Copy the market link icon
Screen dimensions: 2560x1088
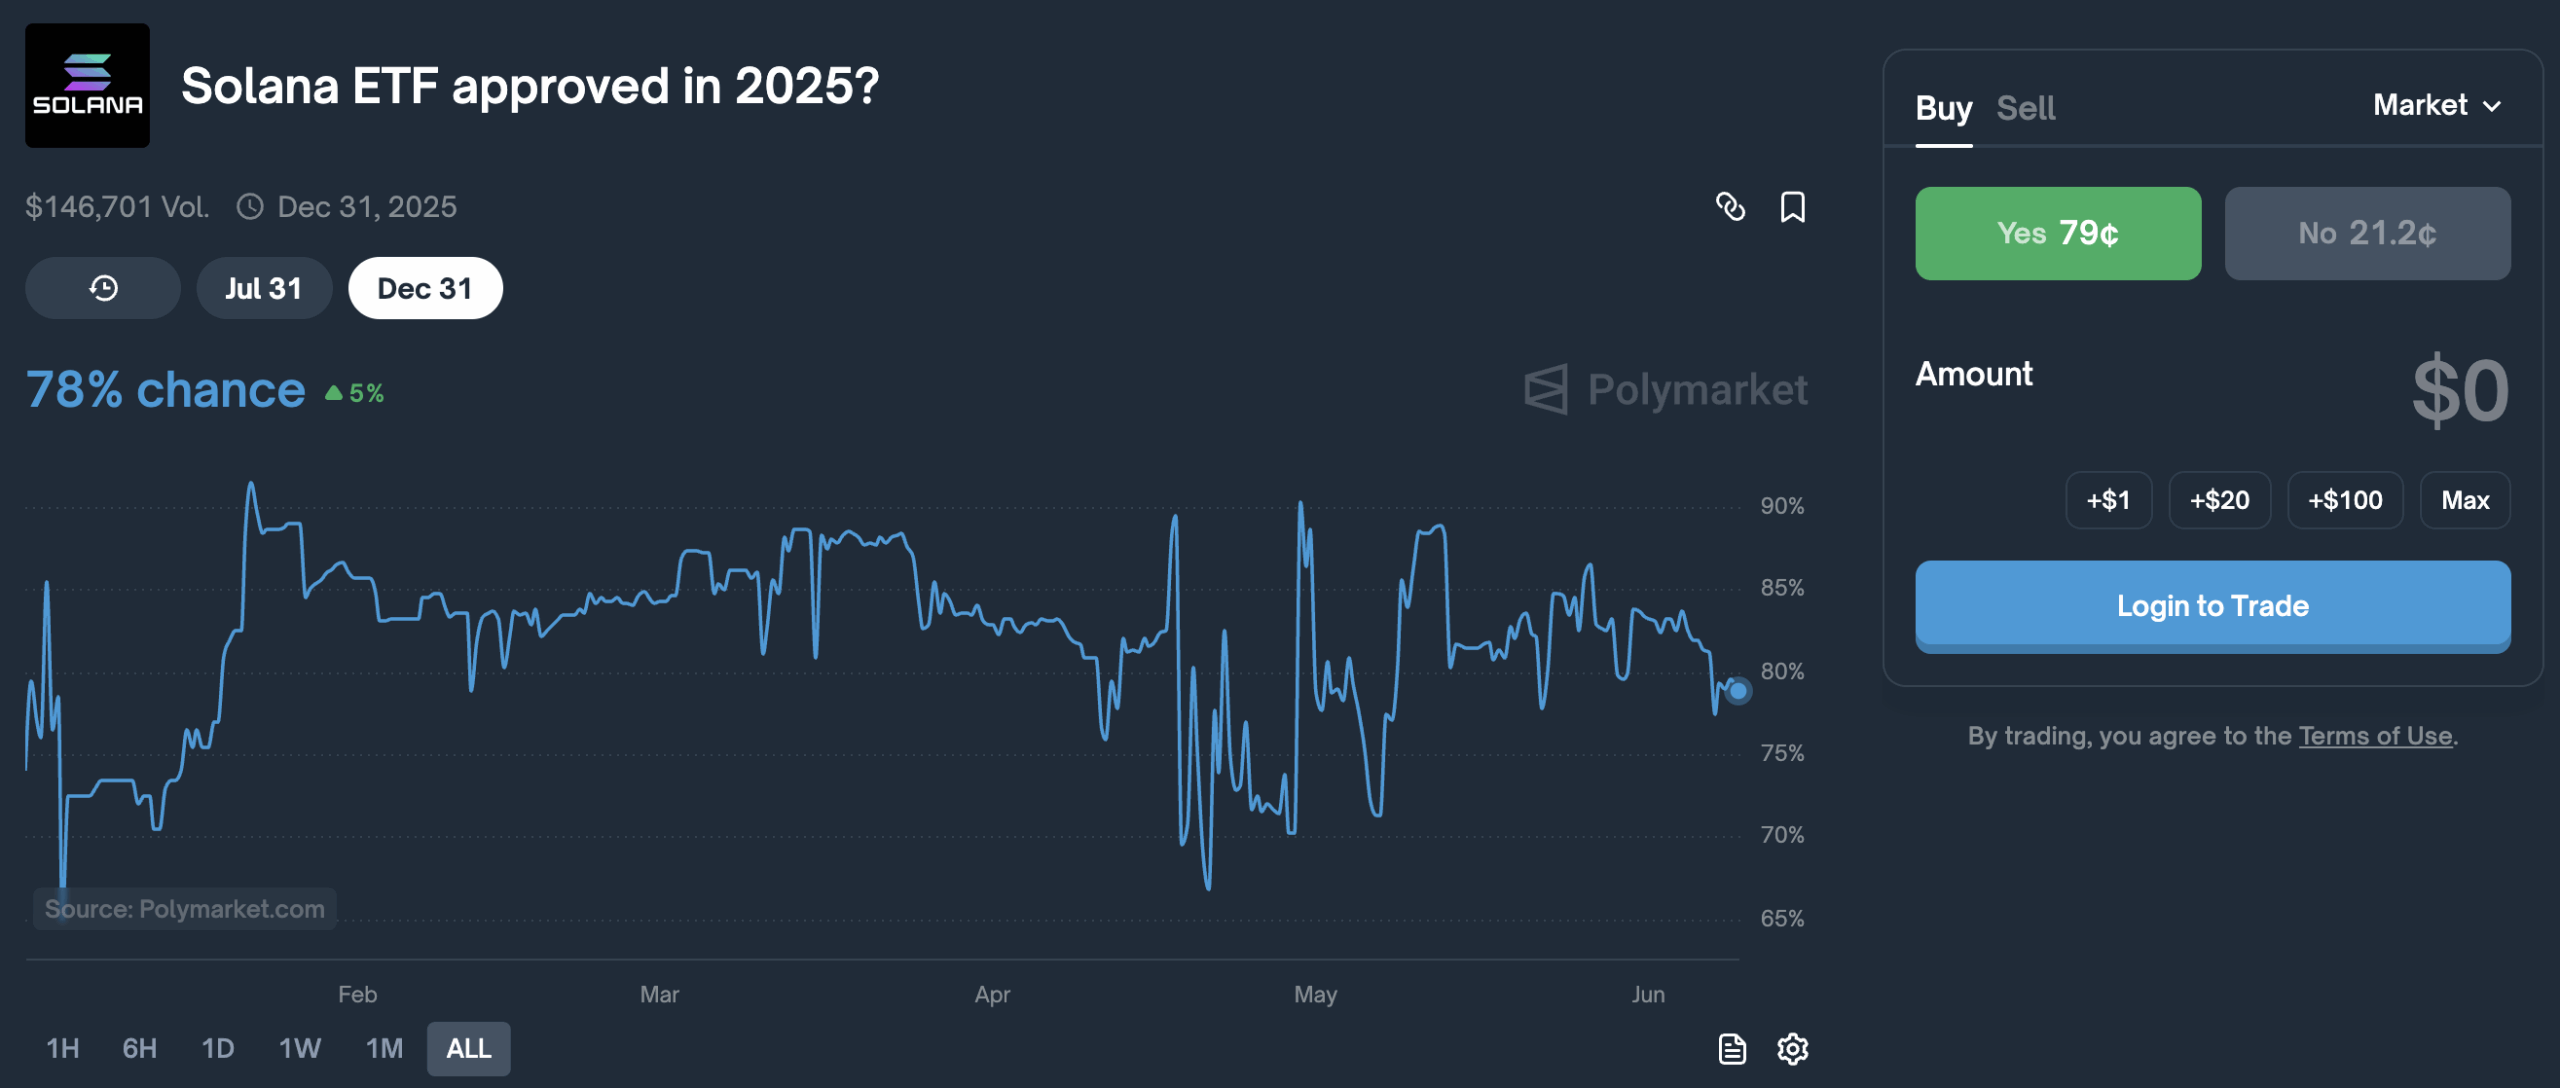coord(1730,207)
